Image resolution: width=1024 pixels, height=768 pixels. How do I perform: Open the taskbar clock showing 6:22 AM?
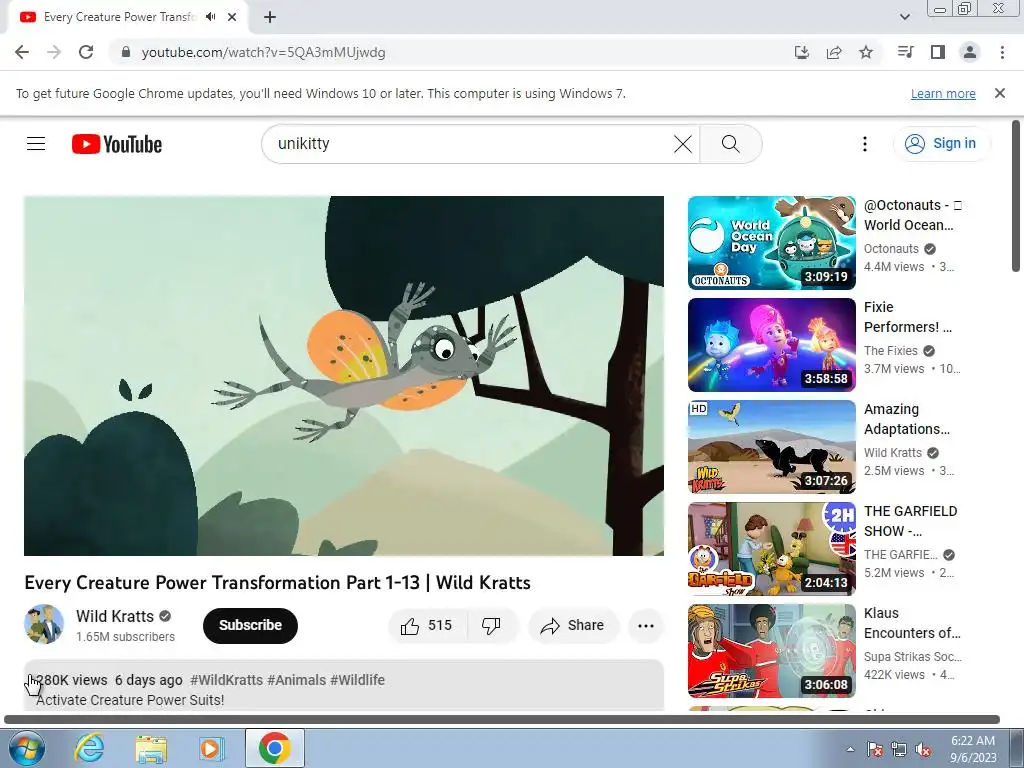[x=973, y=749]
